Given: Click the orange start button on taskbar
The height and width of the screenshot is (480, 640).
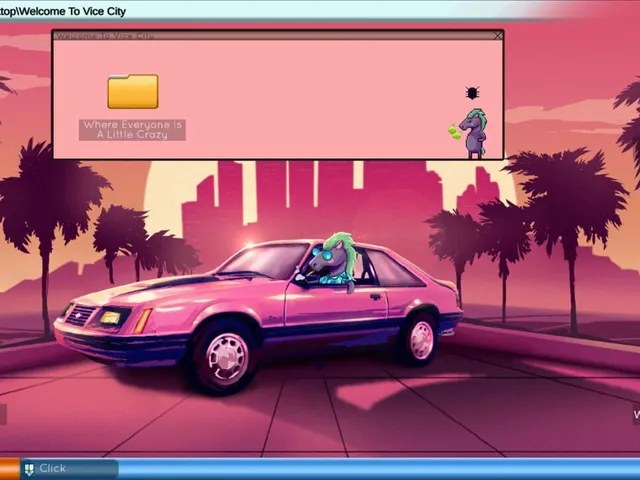Looking at the screenshot, I should 9,469.
